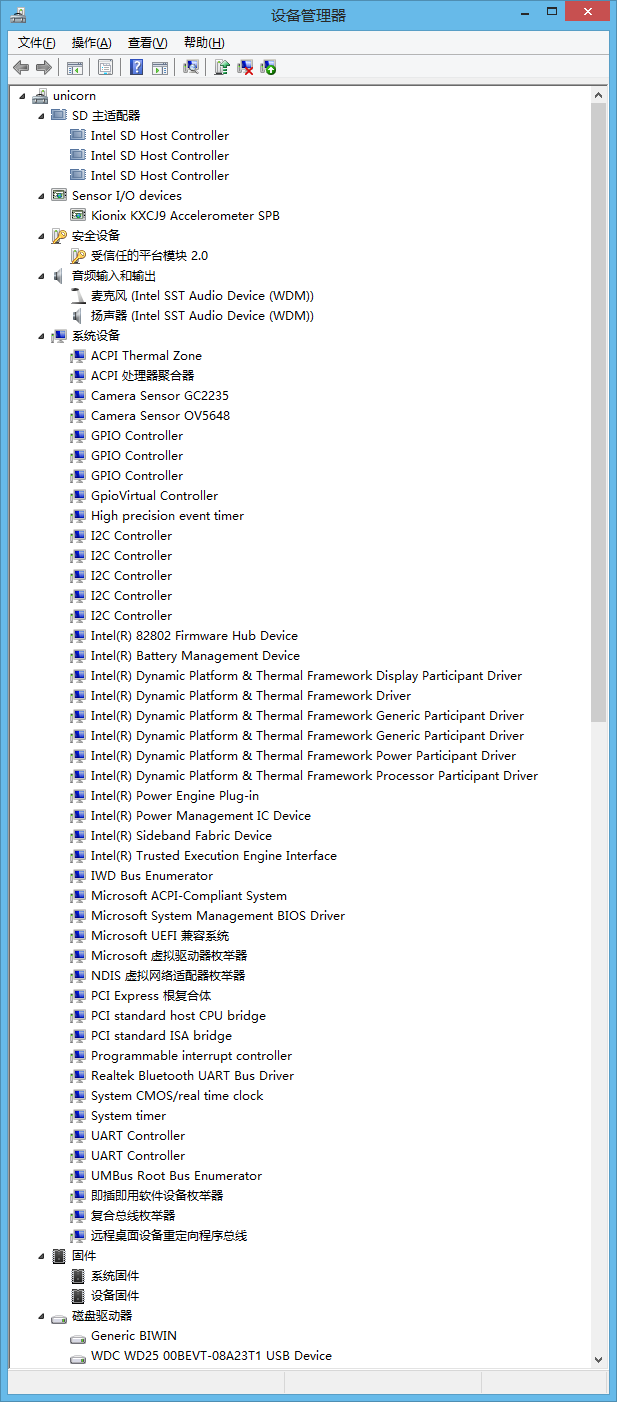The image size is (617, 1402).
Task: Click the last toolbar icon with the green circle
Action: 268,67
